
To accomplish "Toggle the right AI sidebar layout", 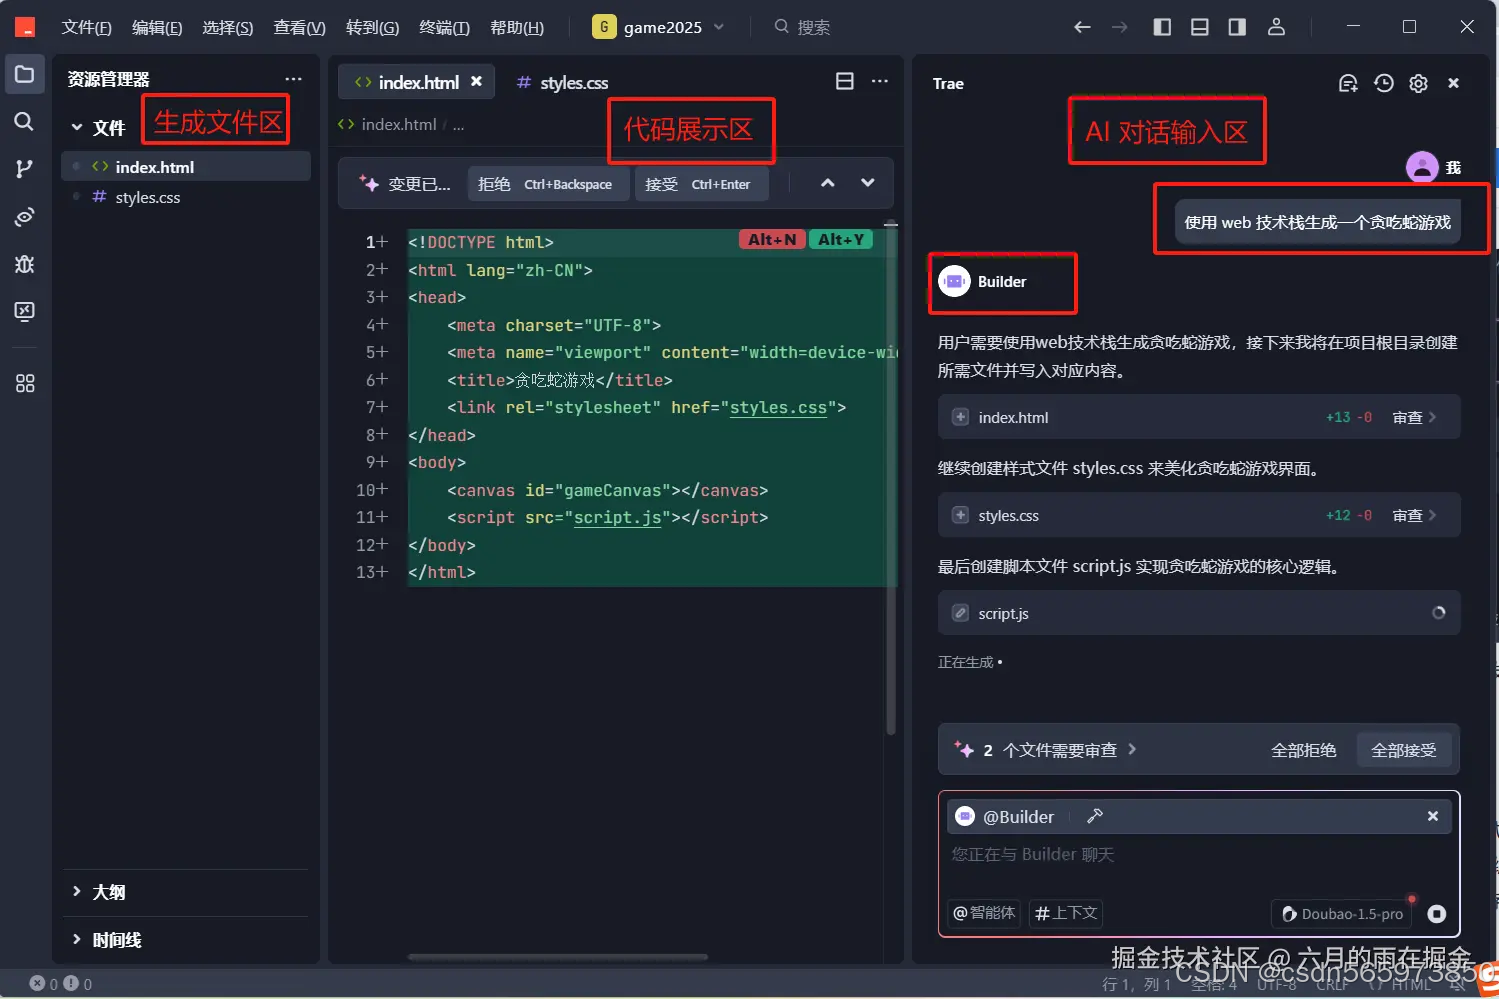I will pyautogui.click(x=1237, y=27).
